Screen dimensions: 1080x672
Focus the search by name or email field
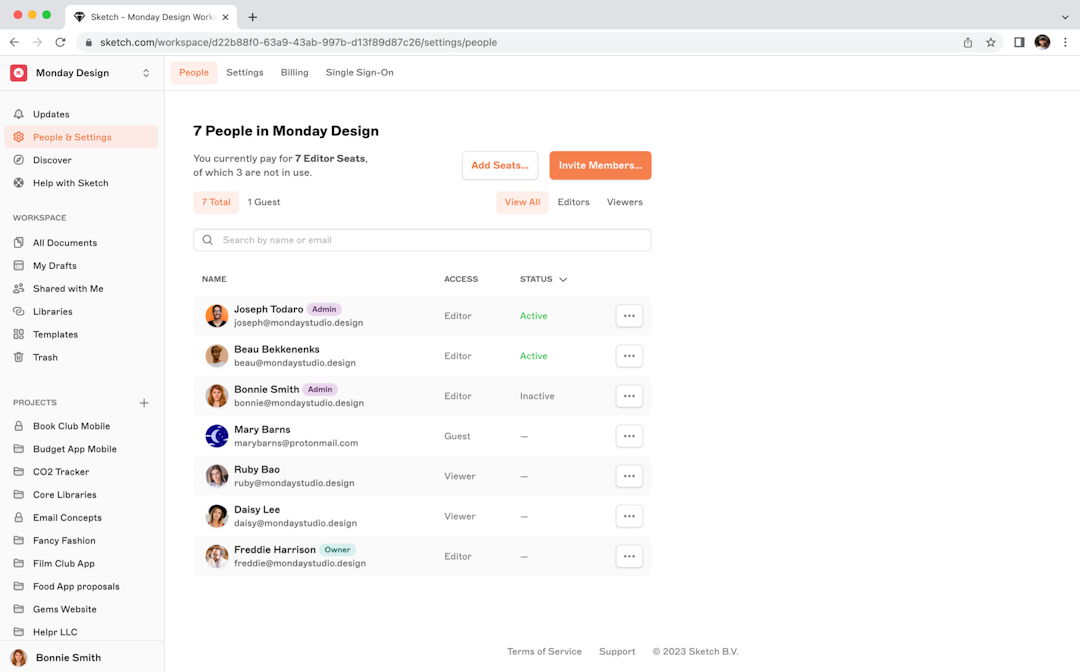[x=422, y=240]
